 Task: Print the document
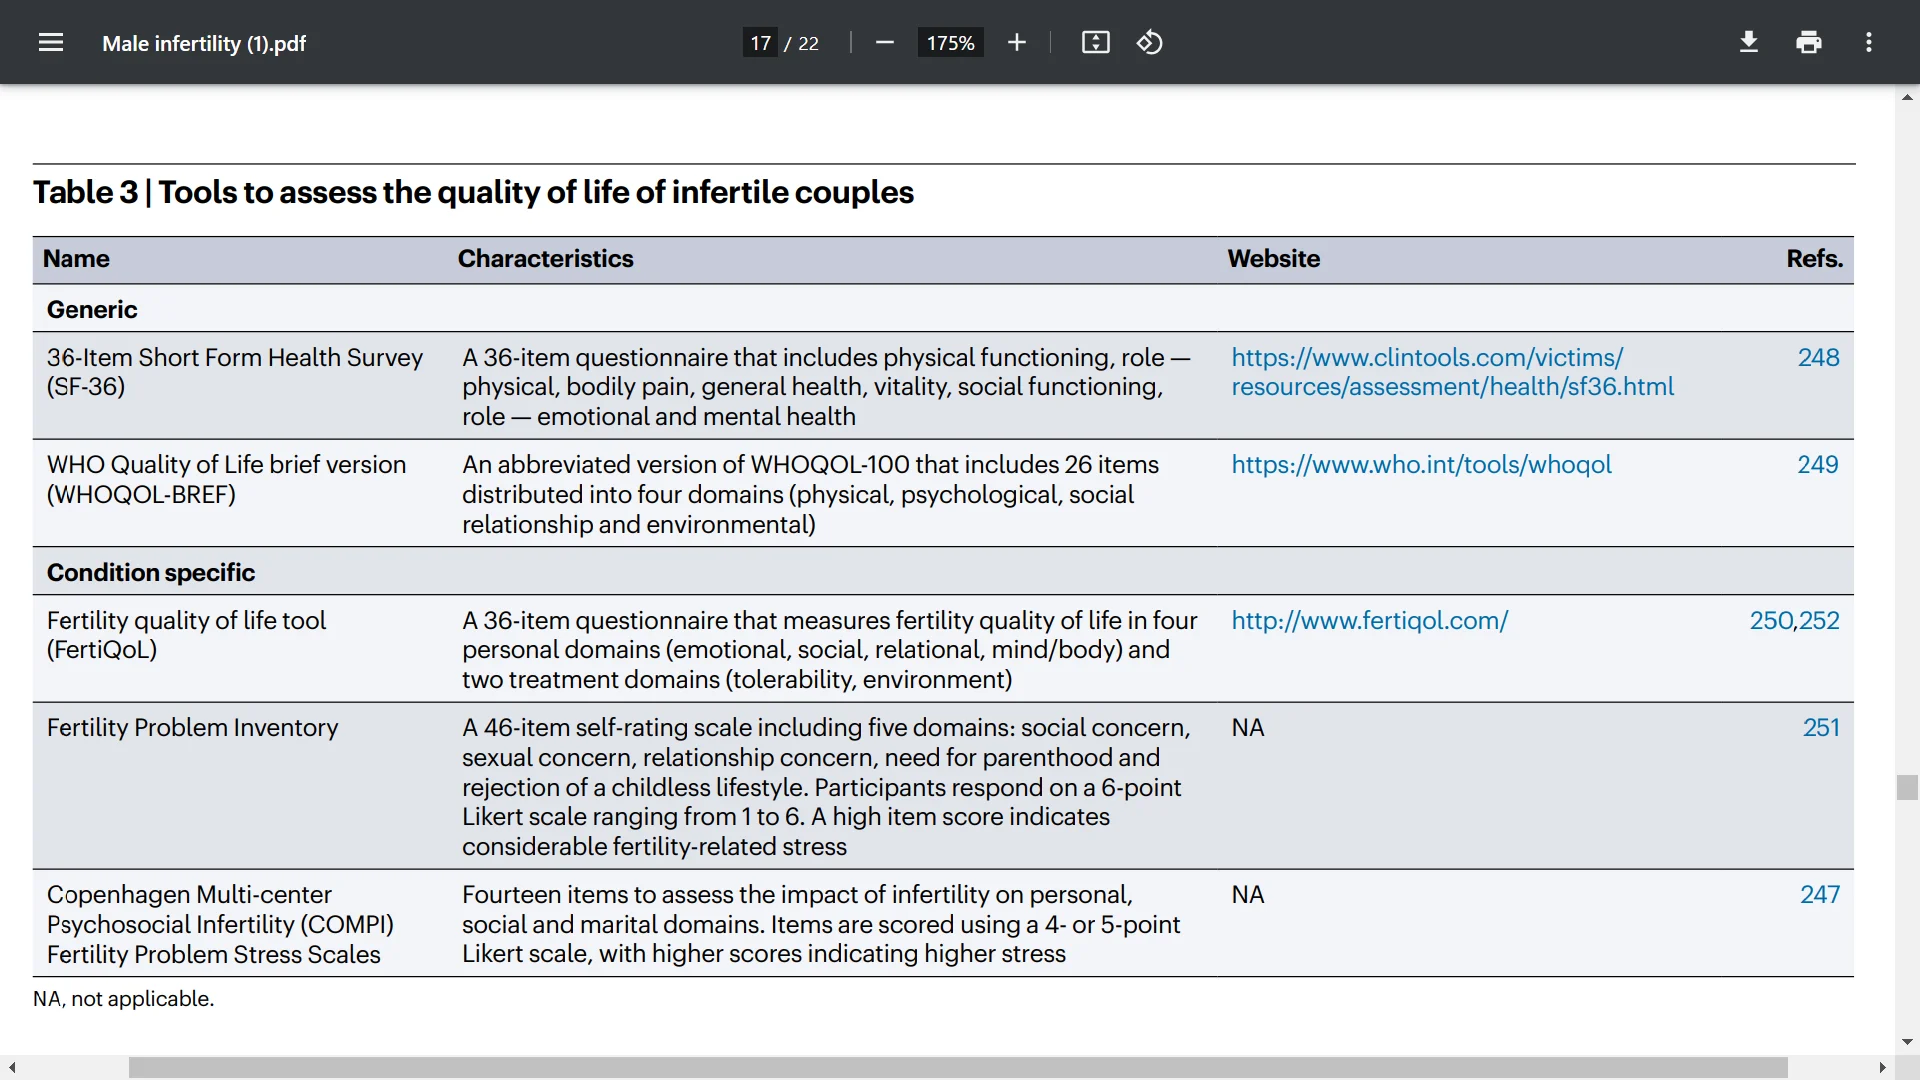[1808, 43]
